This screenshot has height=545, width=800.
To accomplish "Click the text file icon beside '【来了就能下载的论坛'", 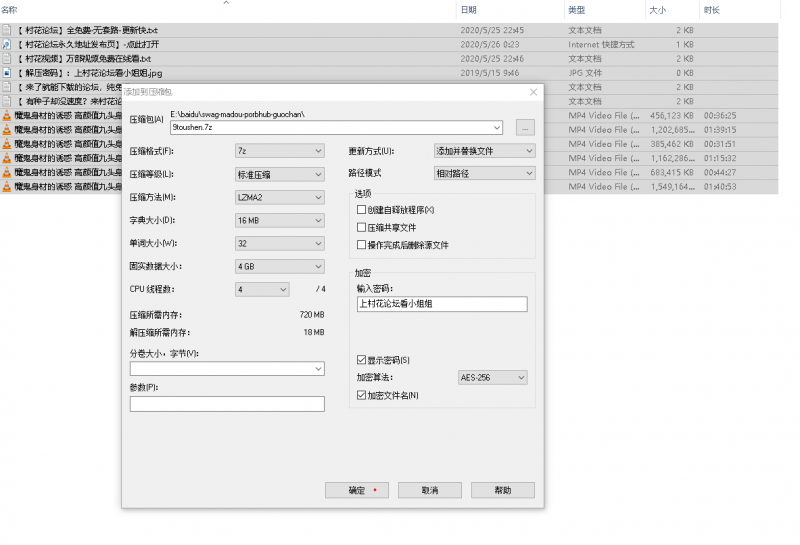I will pos(6,87).
